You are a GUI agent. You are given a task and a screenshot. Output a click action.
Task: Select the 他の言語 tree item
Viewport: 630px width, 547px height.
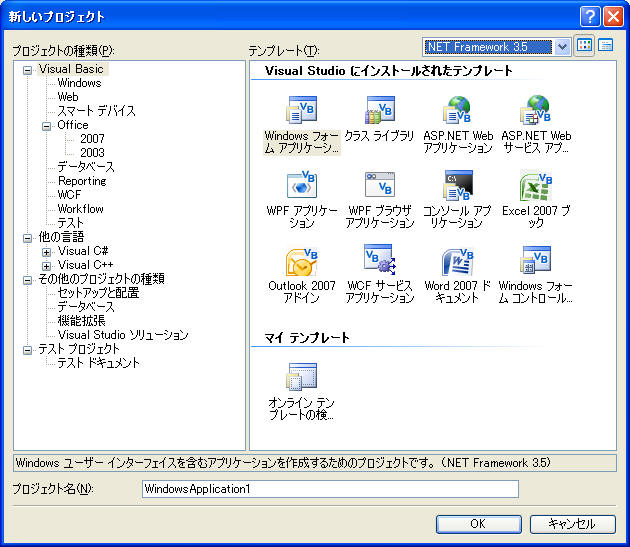point(61,237)
